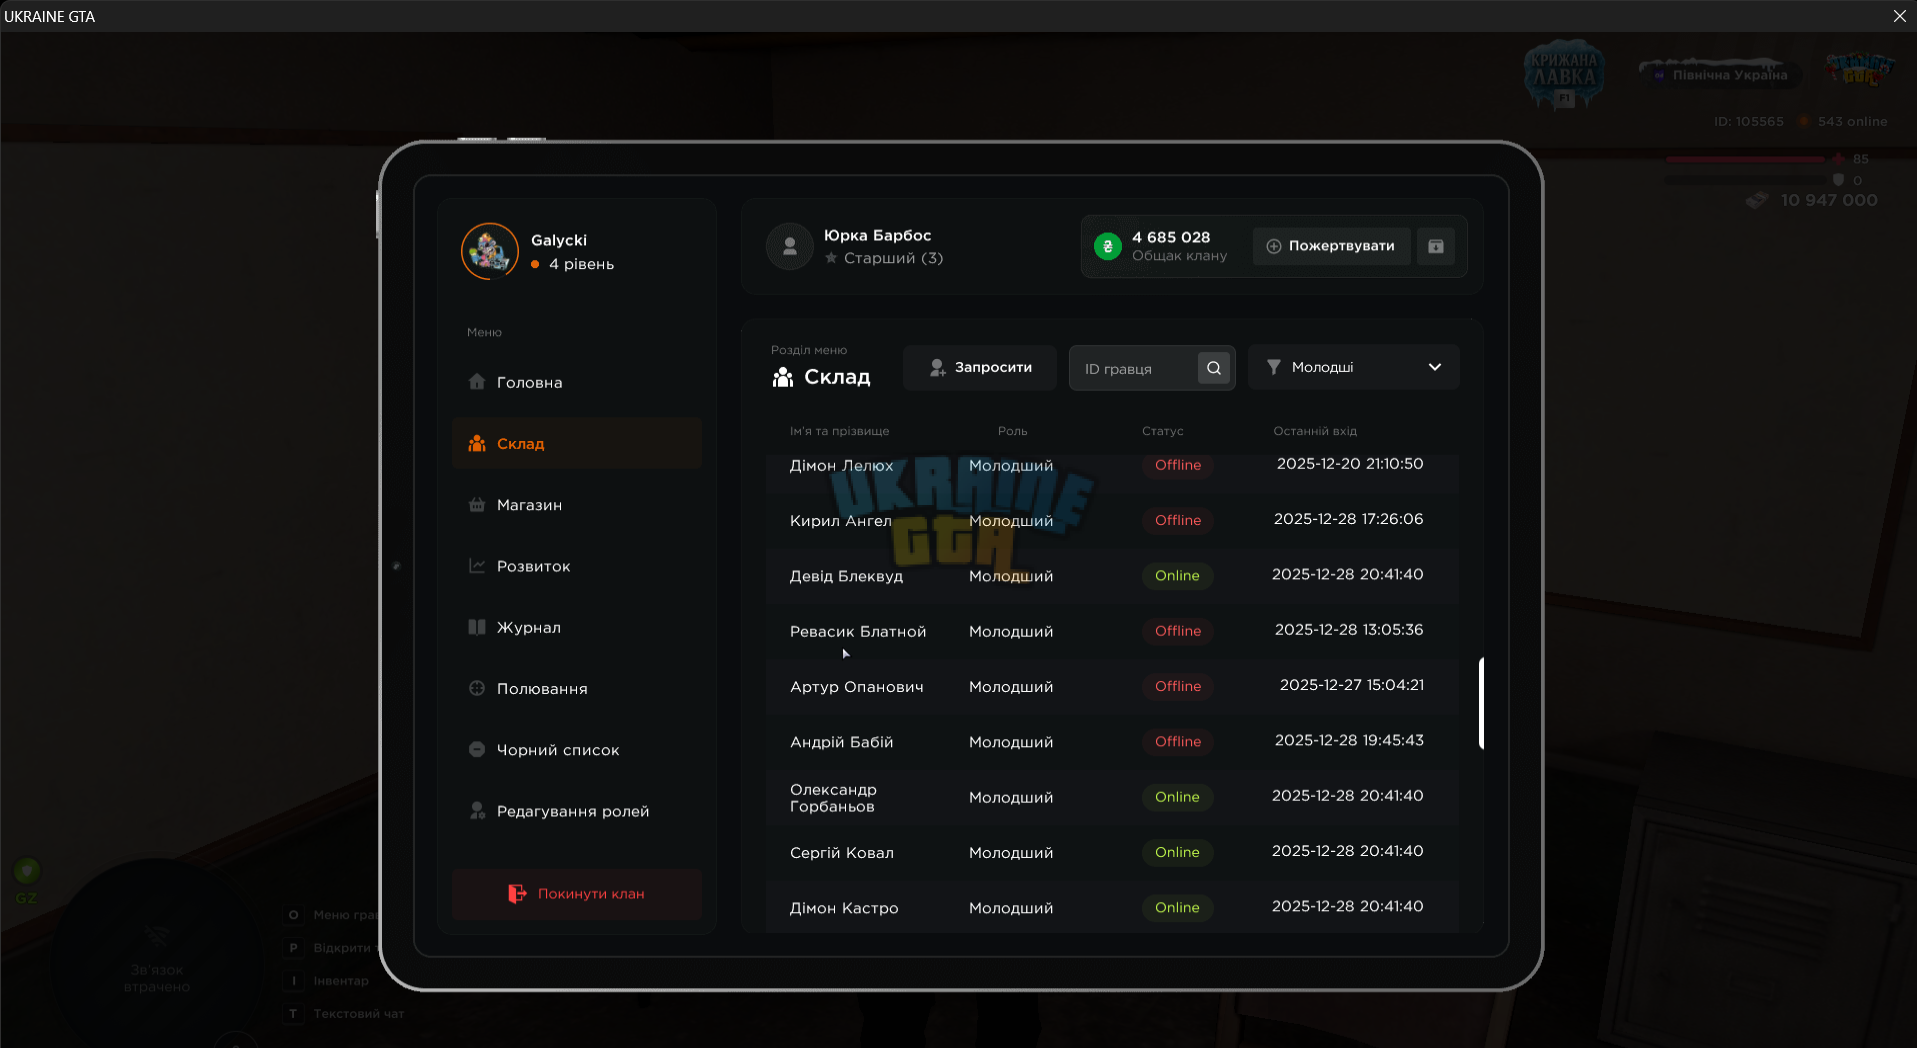Image resolution: width=1917 pixels, height=1048 pixels.
Task: Focus the ID гравця input field
Action: point(1135,368)
